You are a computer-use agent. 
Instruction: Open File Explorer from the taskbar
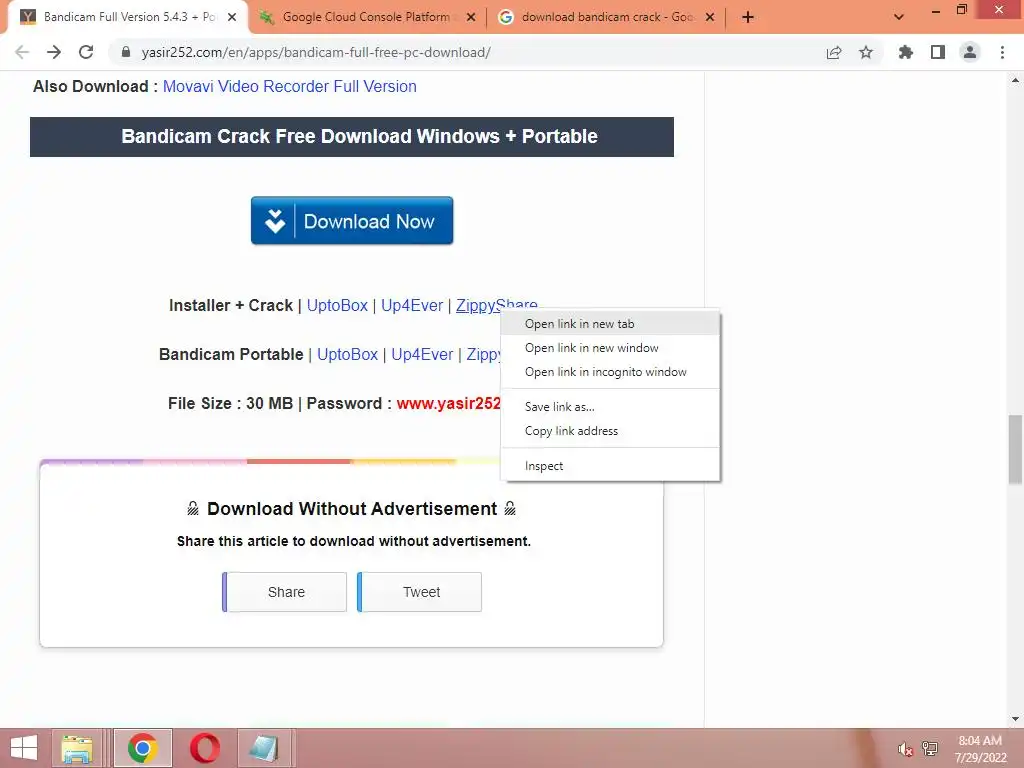coord(77,748)
